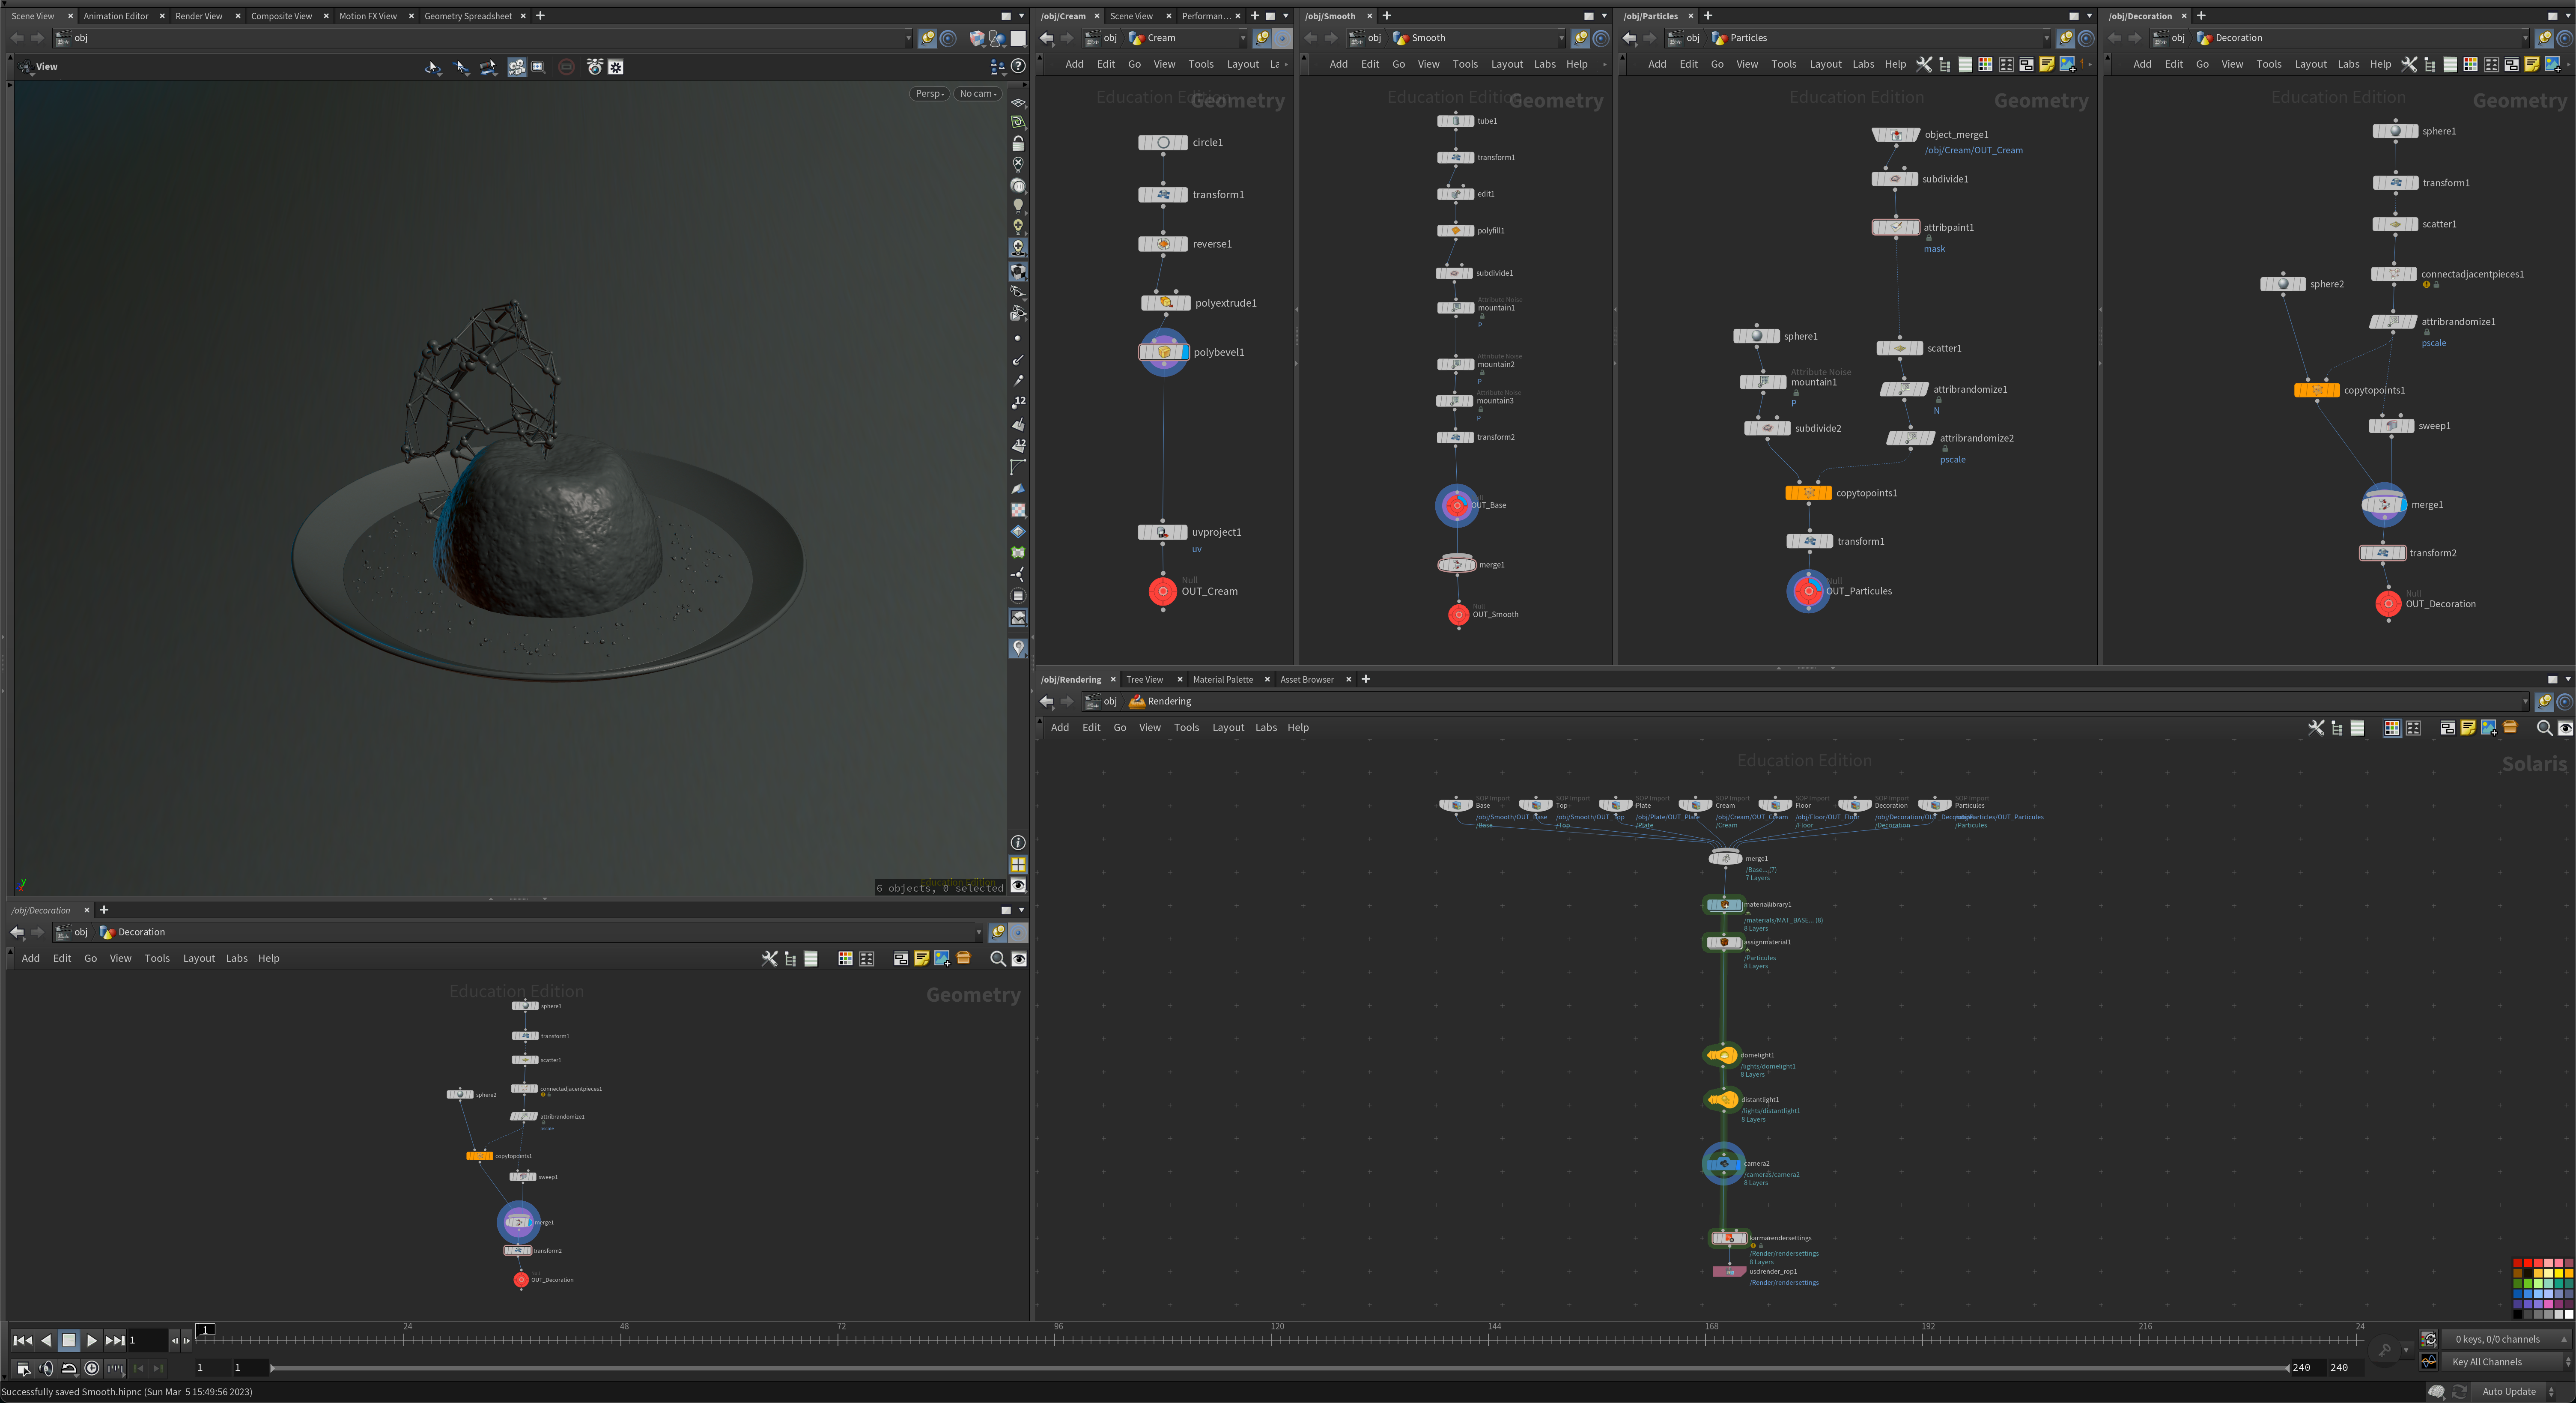Toggle the target link on Decoration top-right pane

tap(2564, 38)
